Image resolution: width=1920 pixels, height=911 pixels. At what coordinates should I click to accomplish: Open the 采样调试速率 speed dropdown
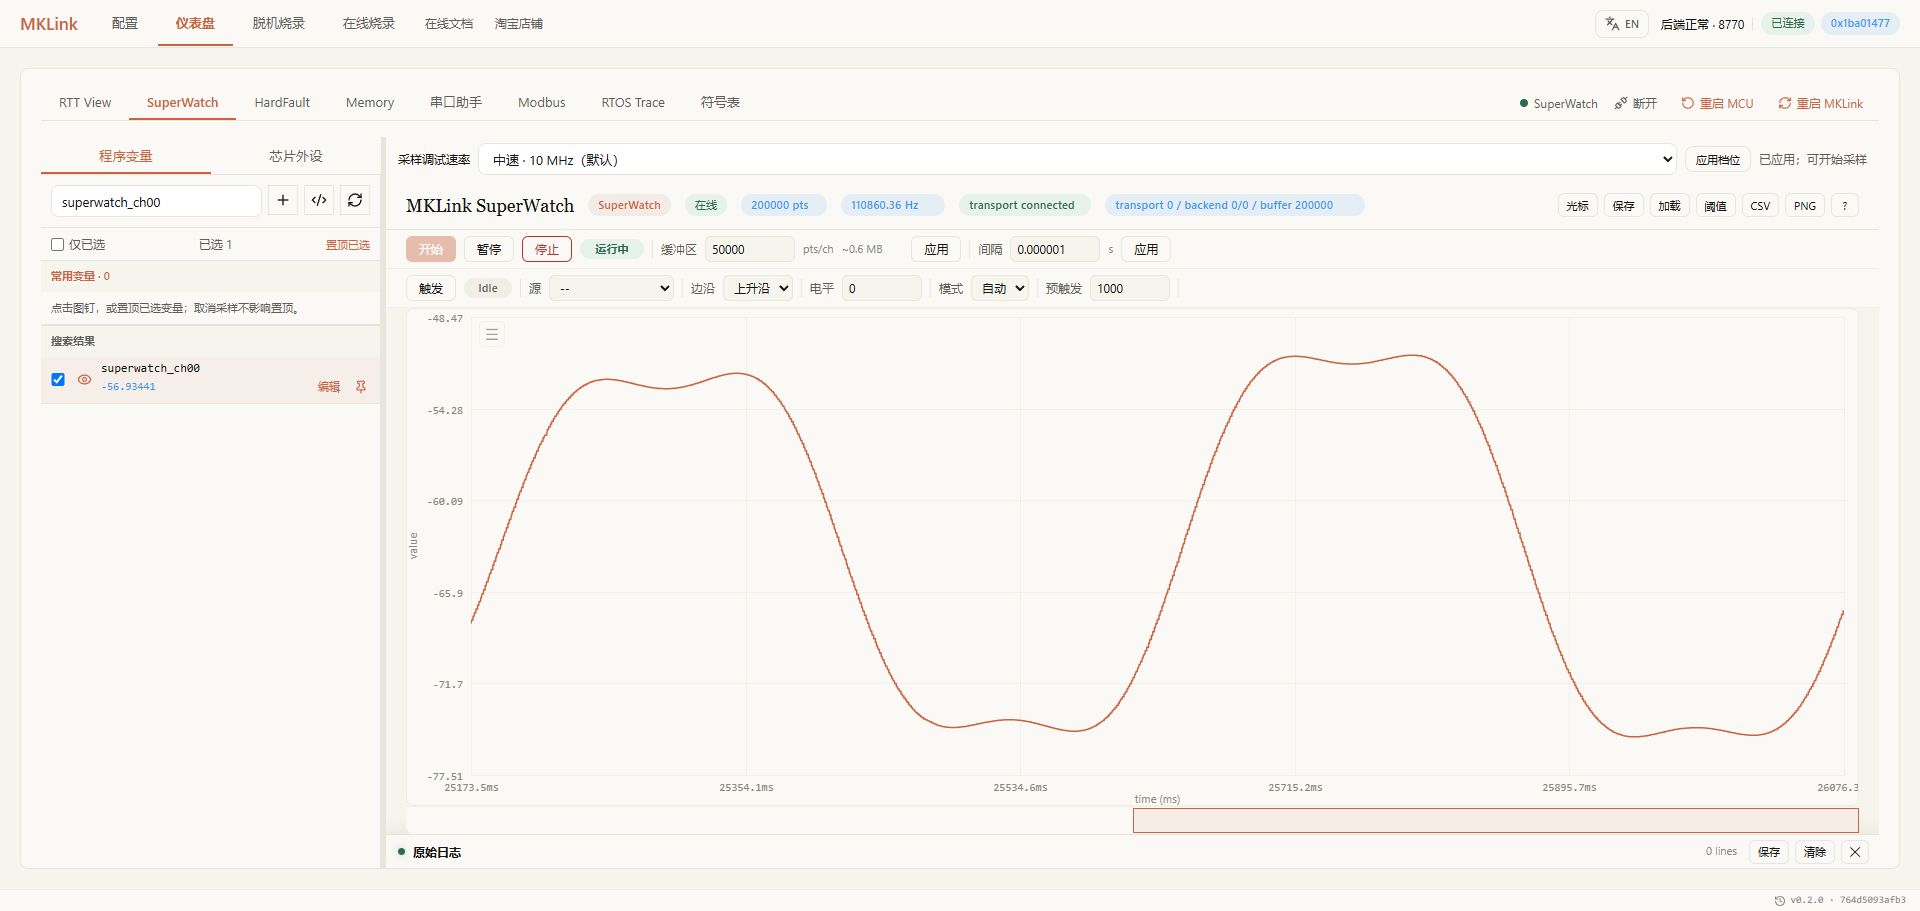click(1078, 160)
